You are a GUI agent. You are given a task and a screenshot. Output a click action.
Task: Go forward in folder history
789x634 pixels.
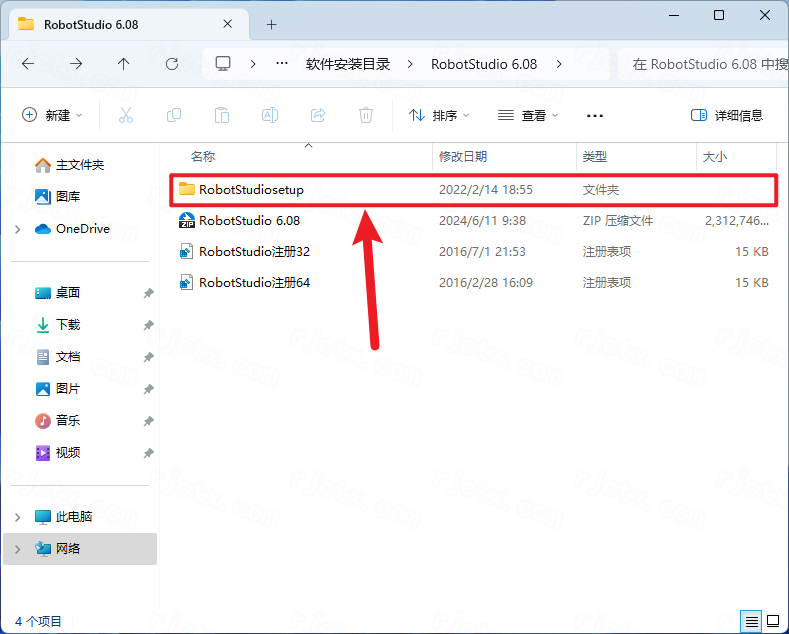(76, 64)
